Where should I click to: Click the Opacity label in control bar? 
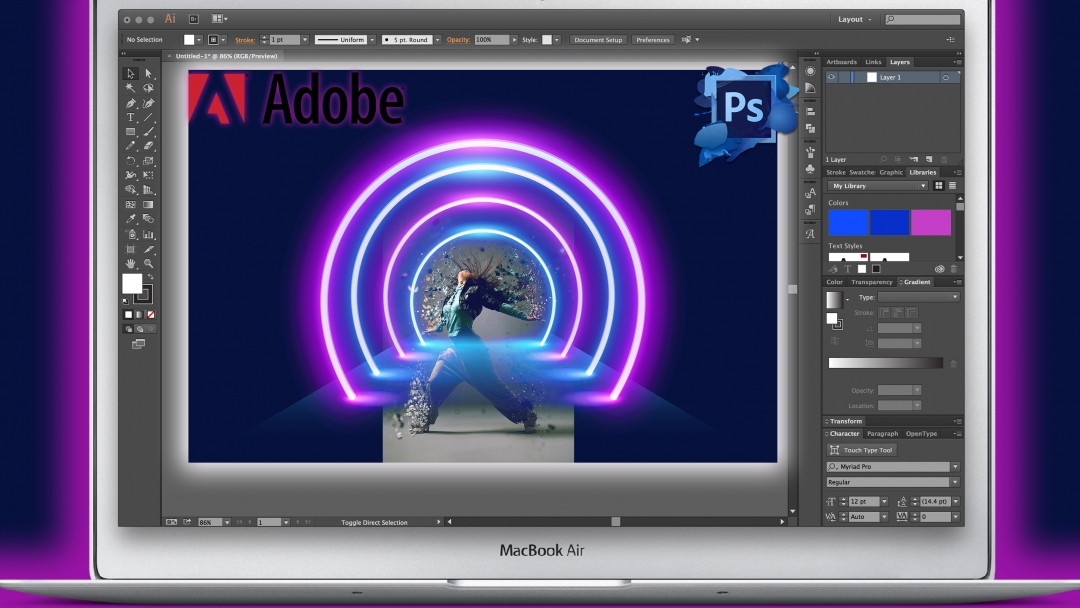coord(458,40)
